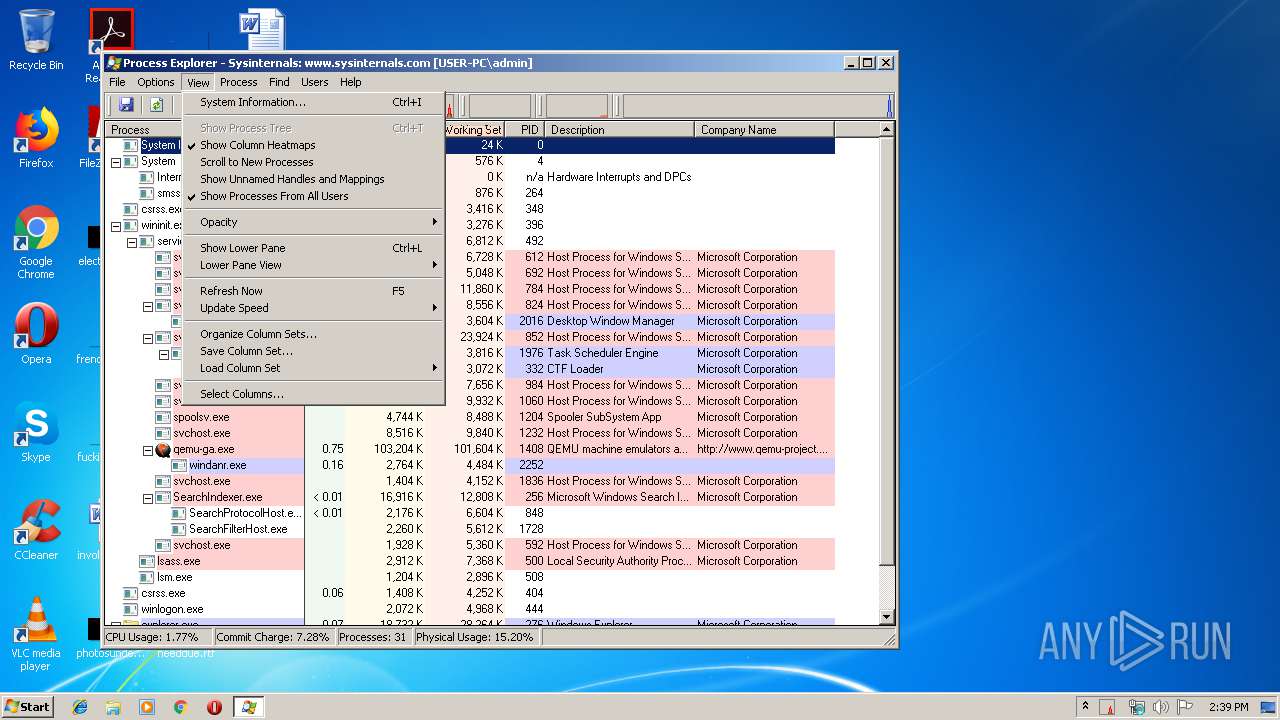This screenshot has width=1280, height=720.
Task: Choose Select Columns from View menu
Action: click(313, 394)
